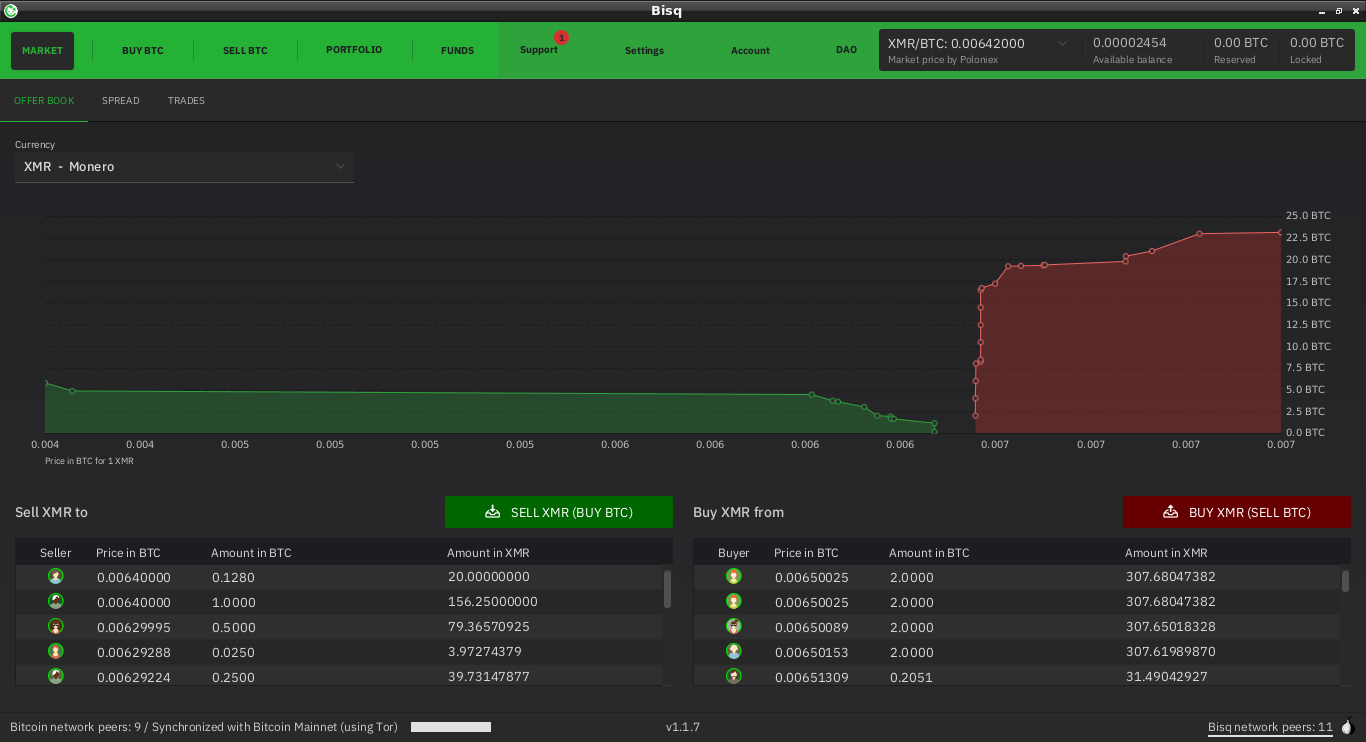Click Bisq network peers: 11 link
The image size is (1366, 742).
click(x=1270, y=727)
